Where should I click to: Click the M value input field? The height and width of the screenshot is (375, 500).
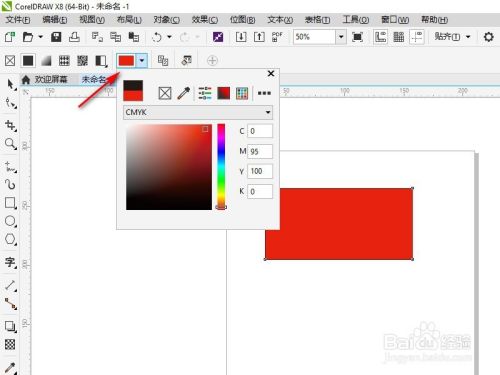pyautogui.click(x=260, y=151)
